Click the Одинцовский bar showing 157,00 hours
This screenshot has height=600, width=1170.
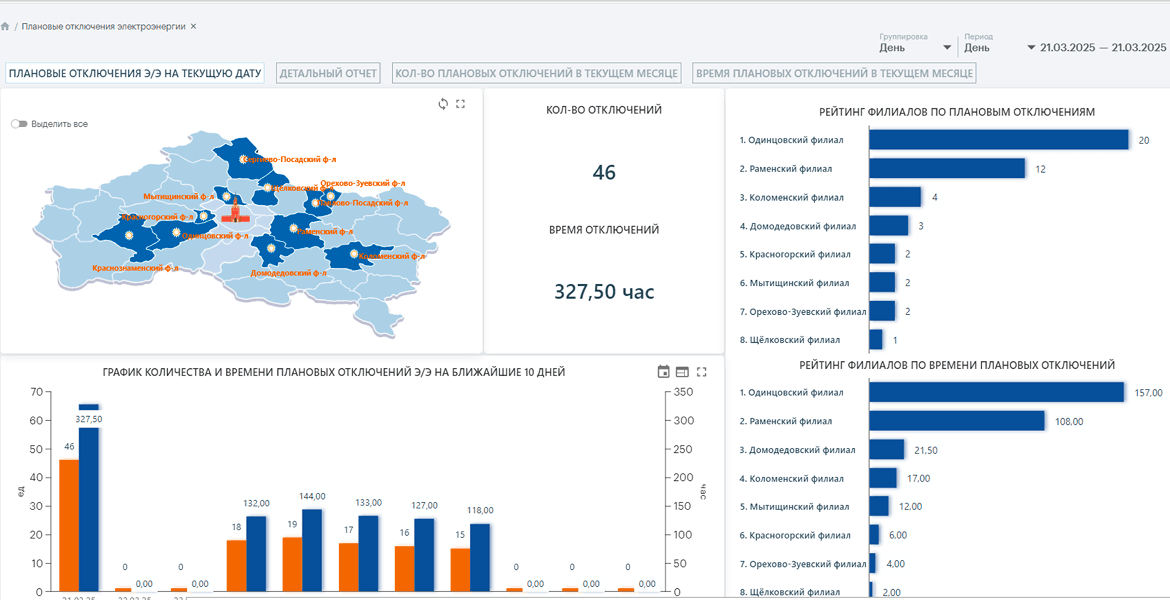997,392
